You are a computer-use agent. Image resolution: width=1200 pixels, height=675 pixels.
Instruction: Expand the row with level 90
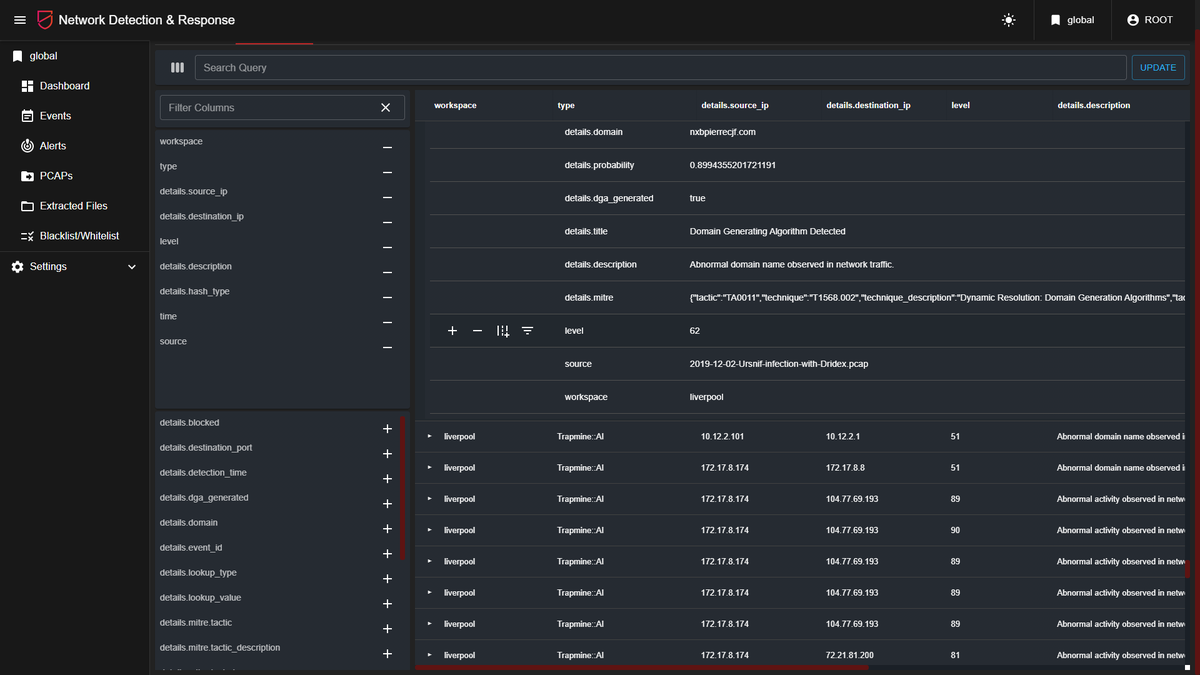(430, 530)
